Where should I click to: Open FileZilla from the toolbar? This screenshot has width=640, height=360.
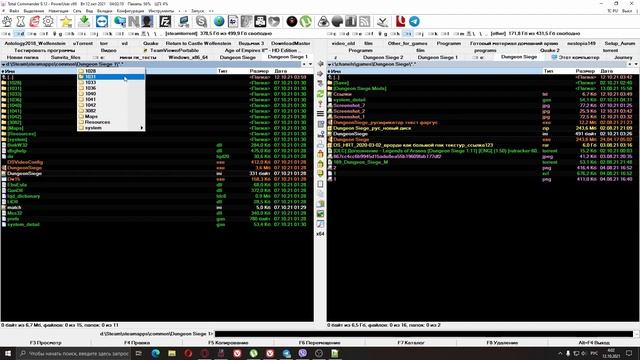(165, 22)
